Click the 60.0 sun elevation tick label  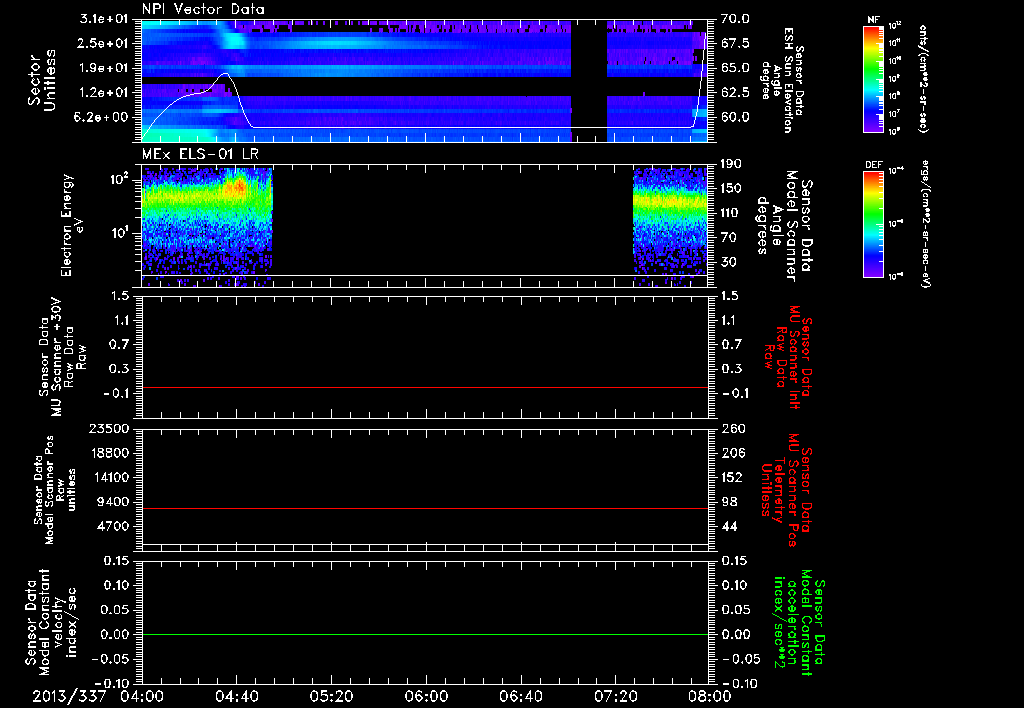pyautogui.click(x=735, y=118)
